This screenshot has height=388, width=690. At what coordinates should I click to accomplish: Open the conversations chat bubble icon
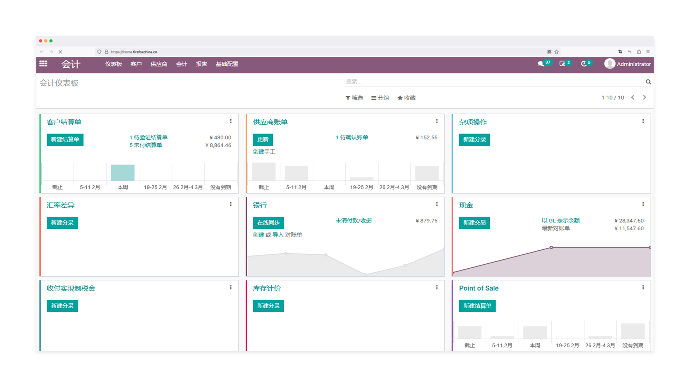point(540,64)
